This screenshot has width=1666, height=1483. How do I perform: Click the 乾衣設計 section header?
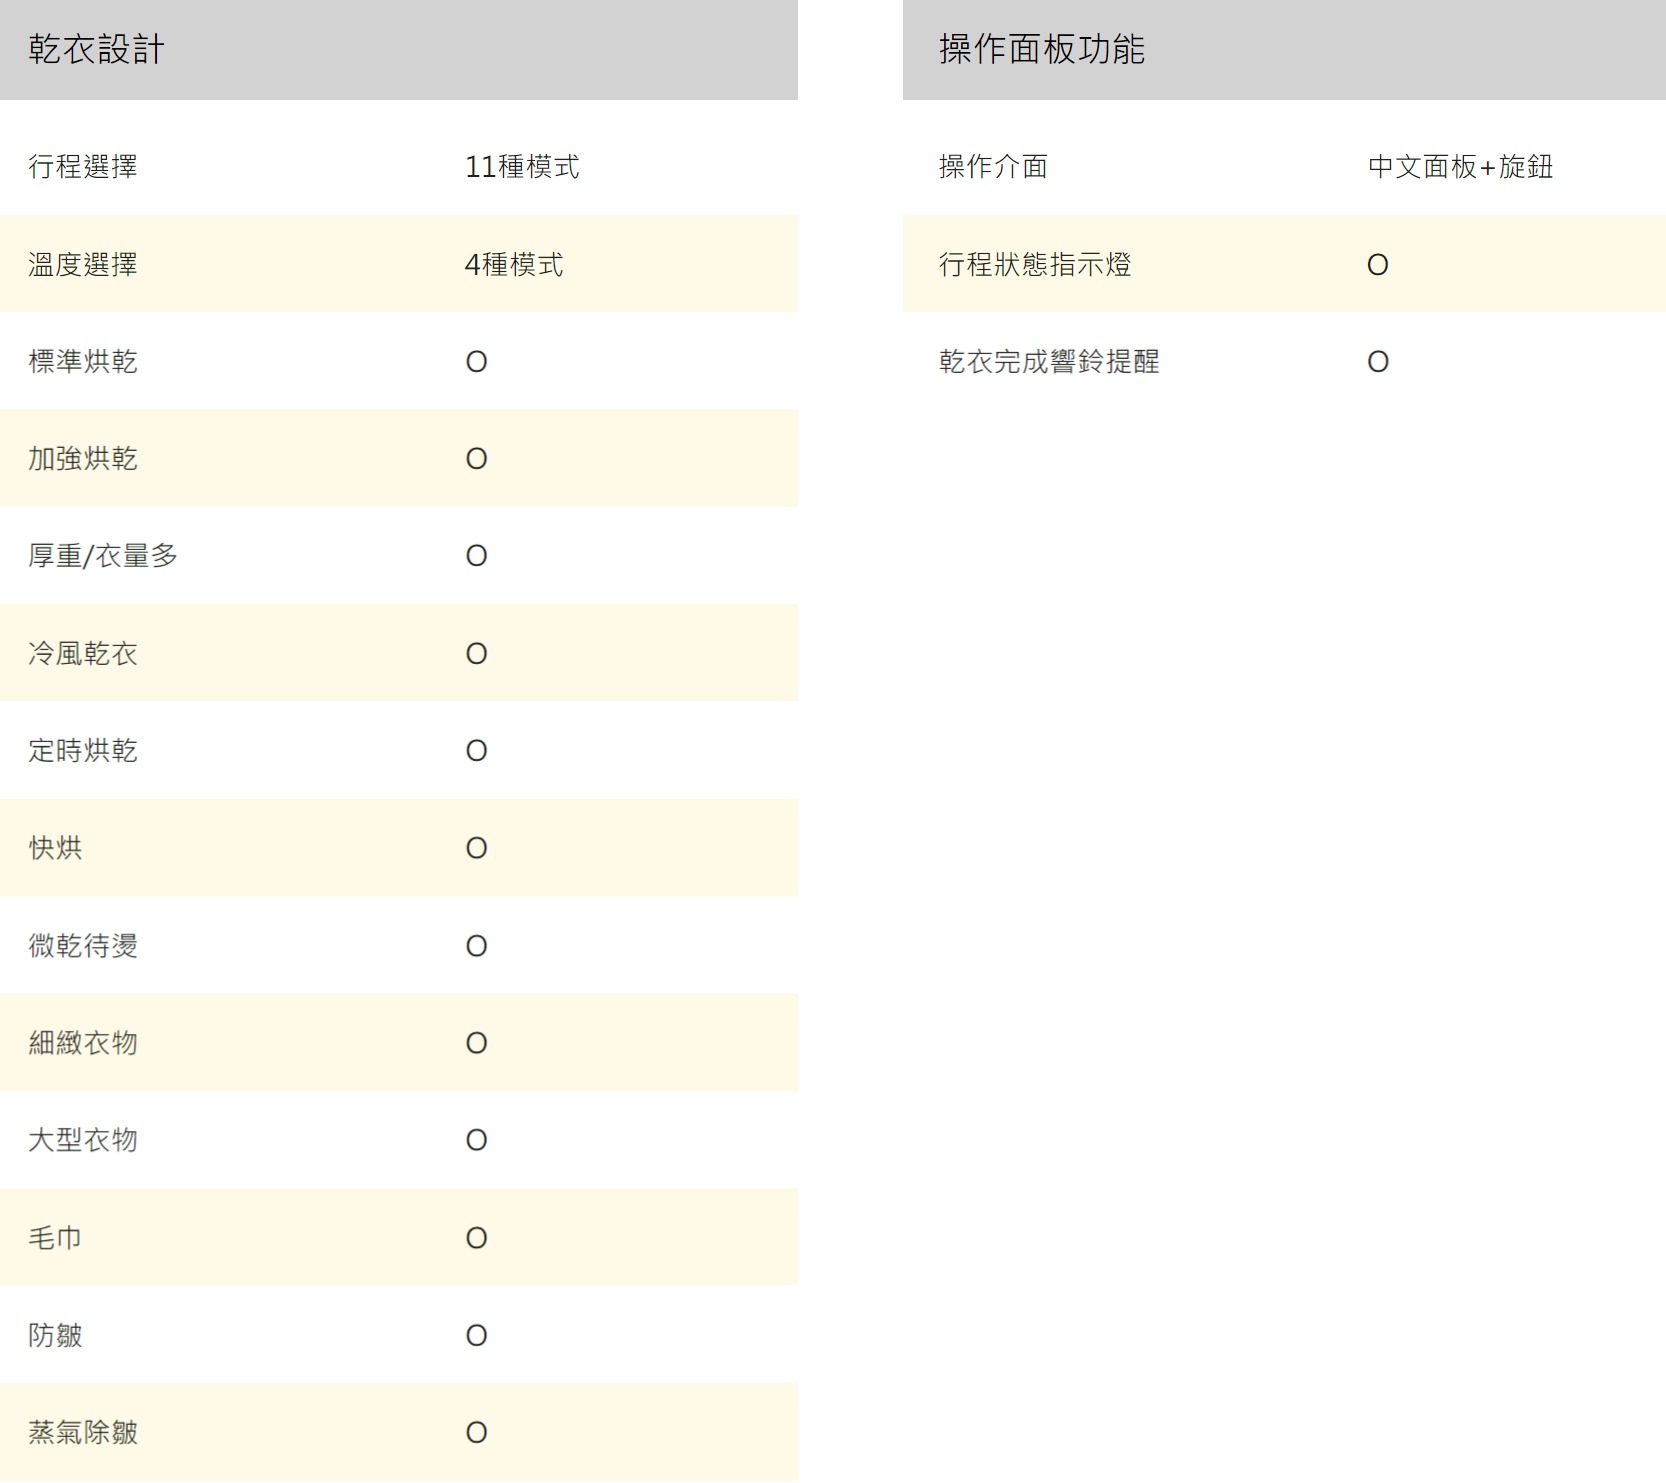coord(96,49)
